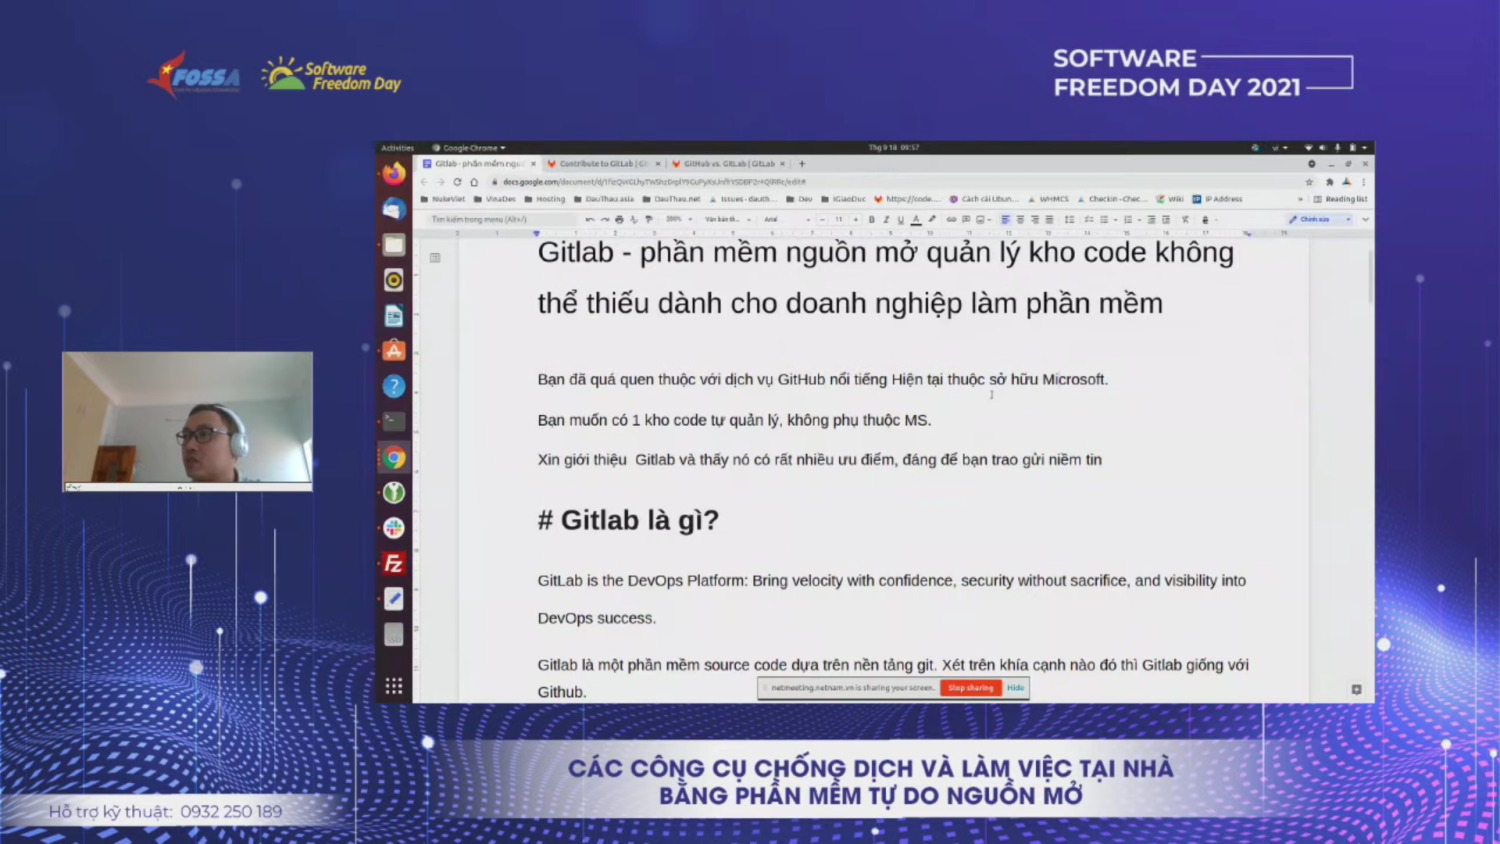
Task: Open line spacing options
Action: pyautogui.click(x=1069, y=219)
